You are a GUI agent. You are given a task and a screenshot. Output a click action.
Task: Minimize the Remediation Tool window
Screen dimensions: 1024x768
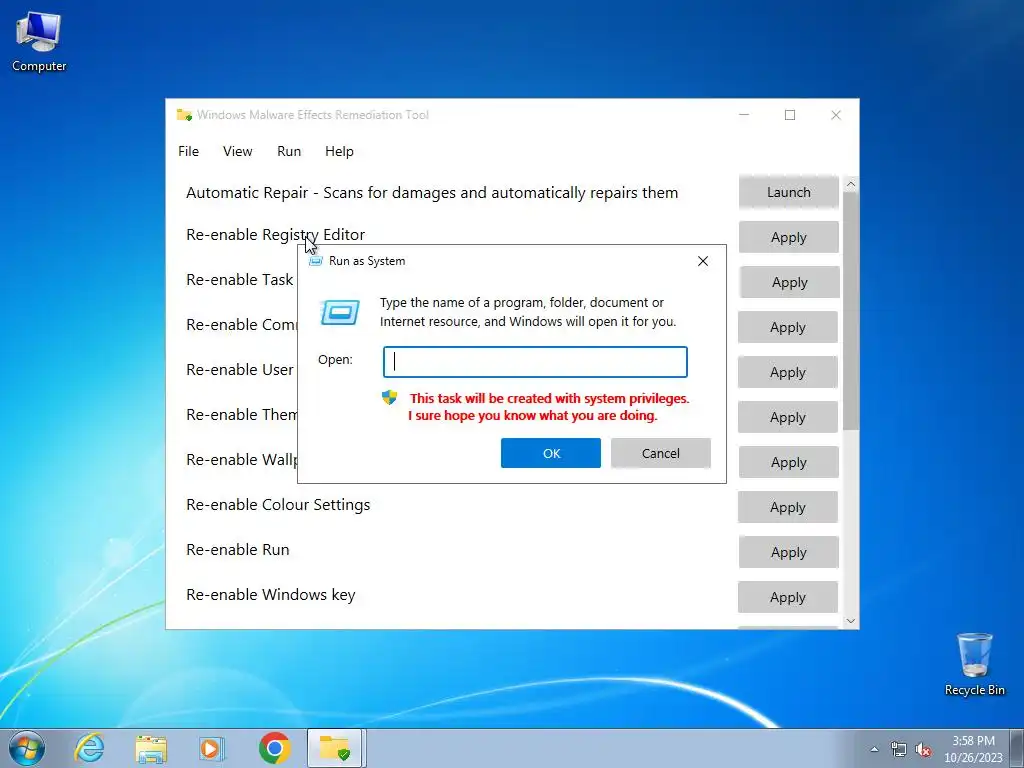coord(744,115)
